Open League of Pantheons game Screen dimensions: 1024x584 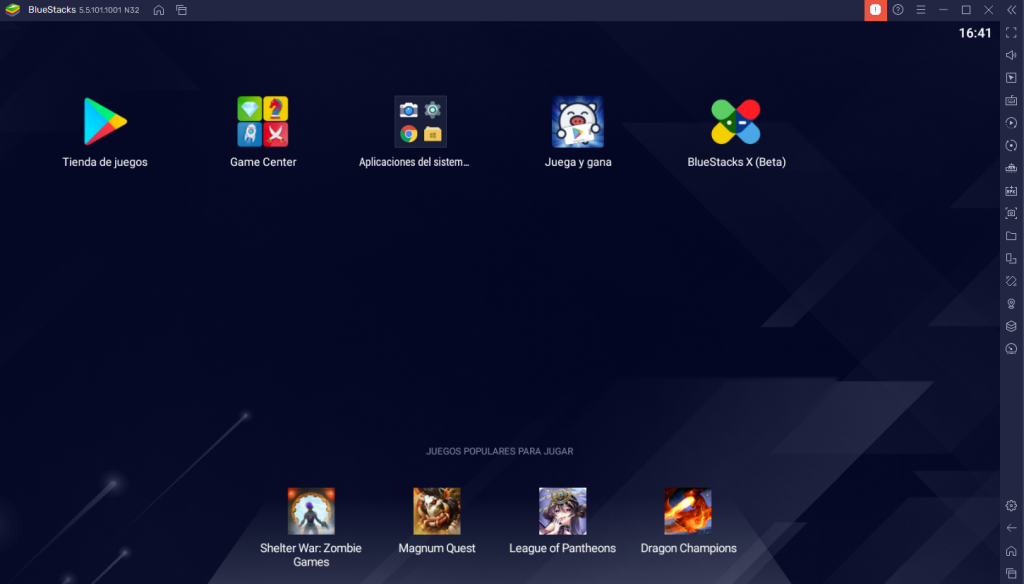(x=562, y=512)
